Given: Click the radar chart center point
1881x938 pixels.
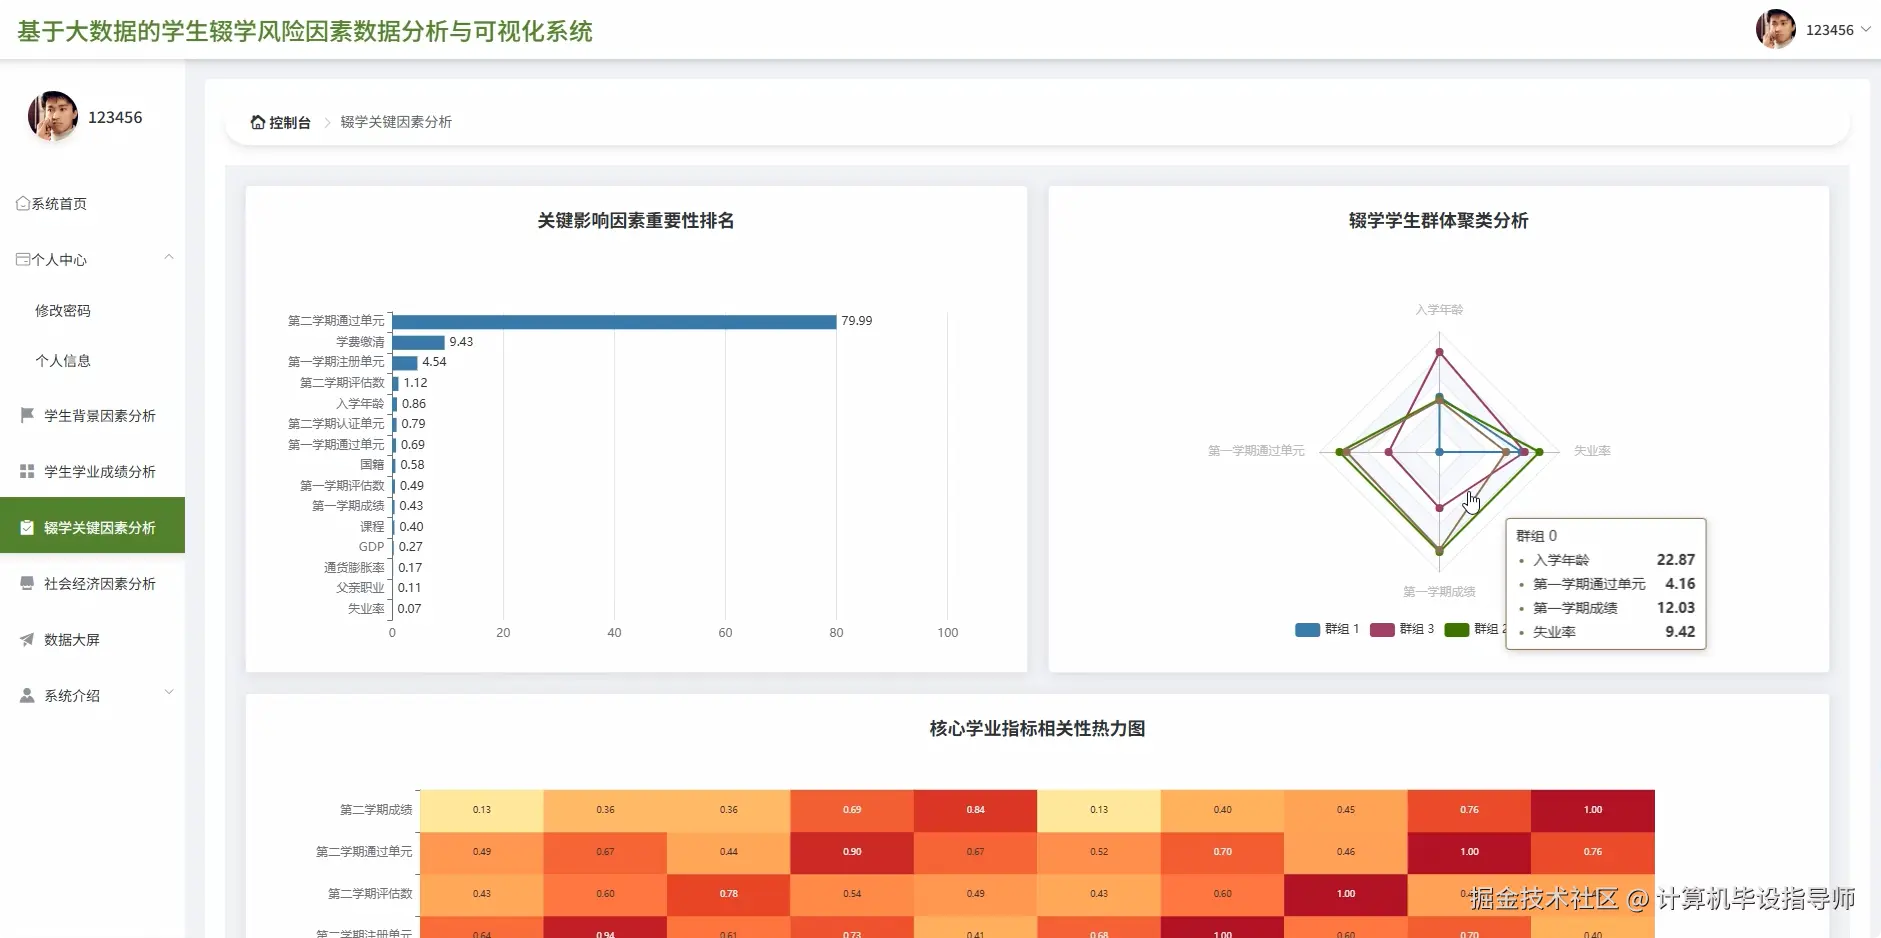Looking at the screenshot, I should (x=1439, y=452).
